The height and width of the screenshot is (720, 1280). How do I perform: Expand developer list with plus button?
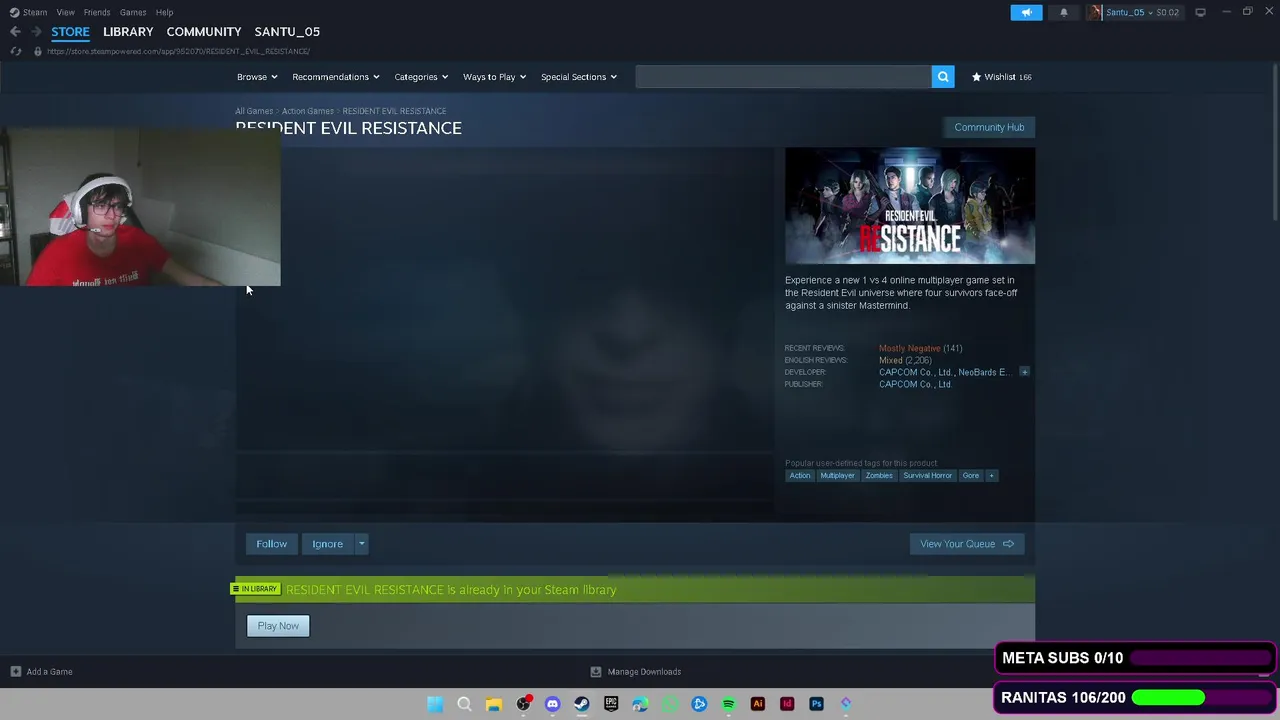click(1024, 372)
